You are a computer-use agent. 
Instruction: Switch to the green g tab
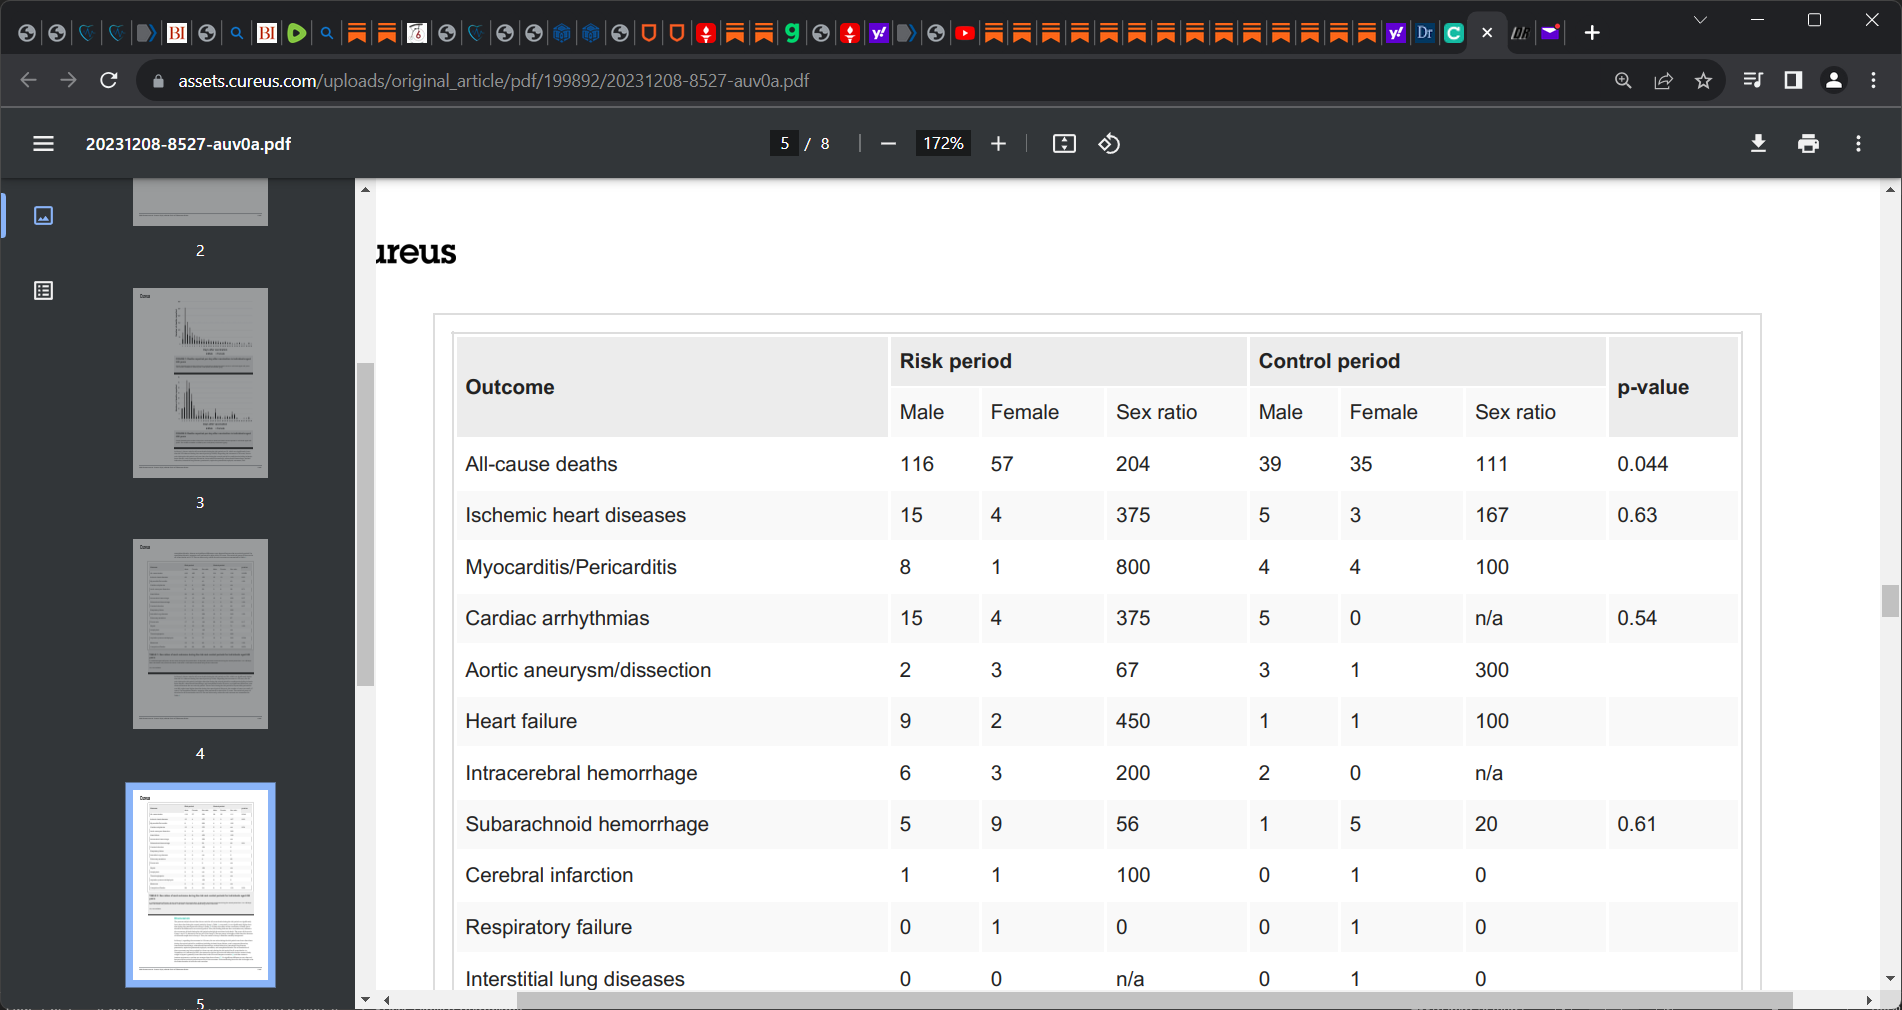coord(792,33)
